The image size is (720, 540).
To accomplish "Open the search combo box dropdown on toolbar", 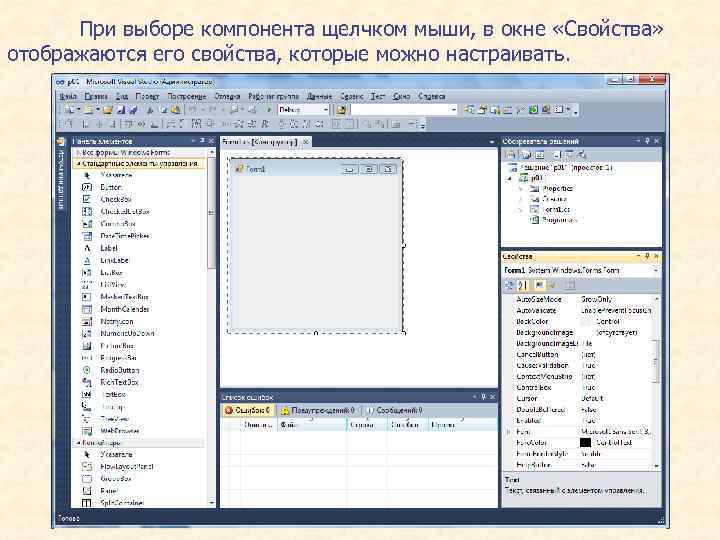I will (454, 110).
